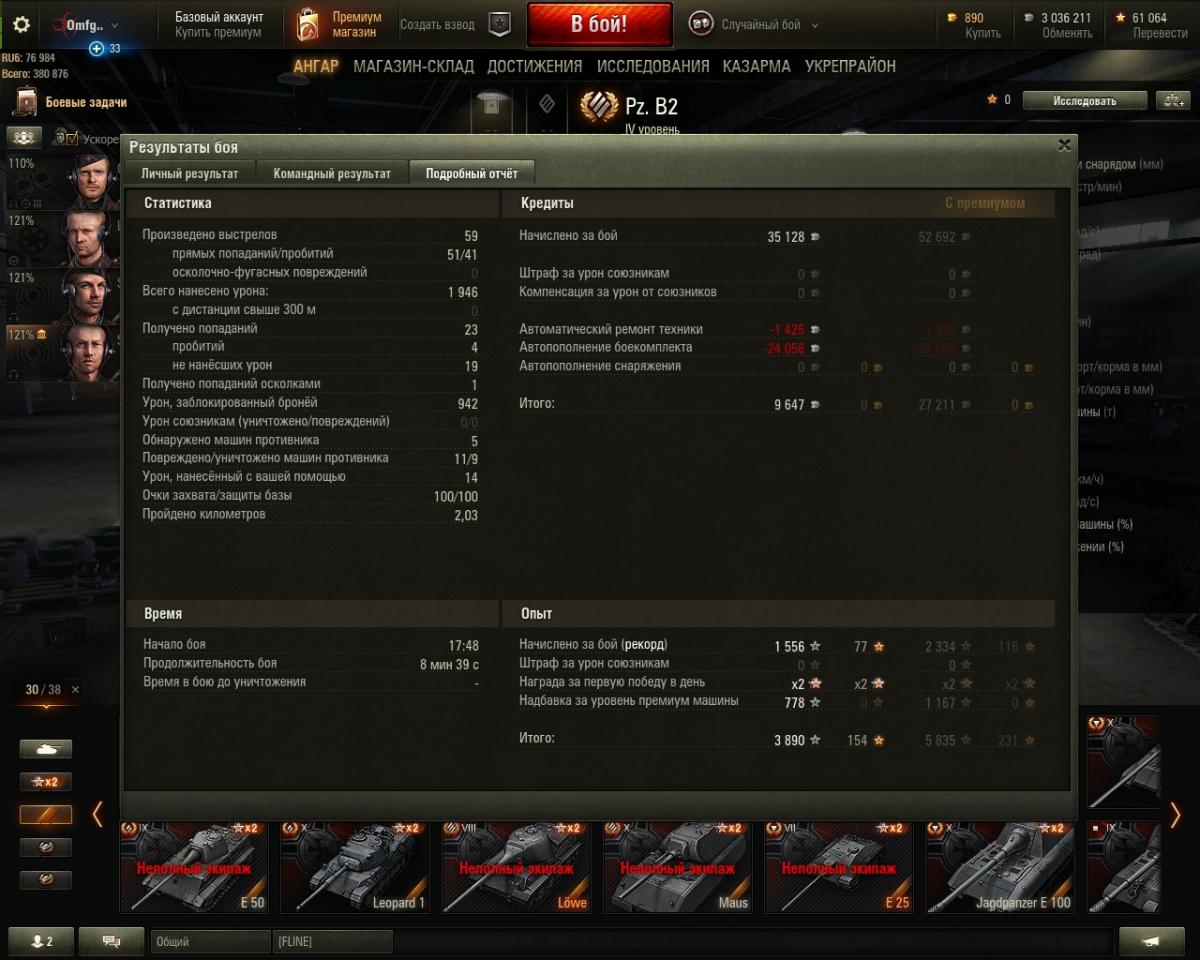1200x960 pixels.
Task: Click the Общий chat input field
Action: click(x=211, y=941)
